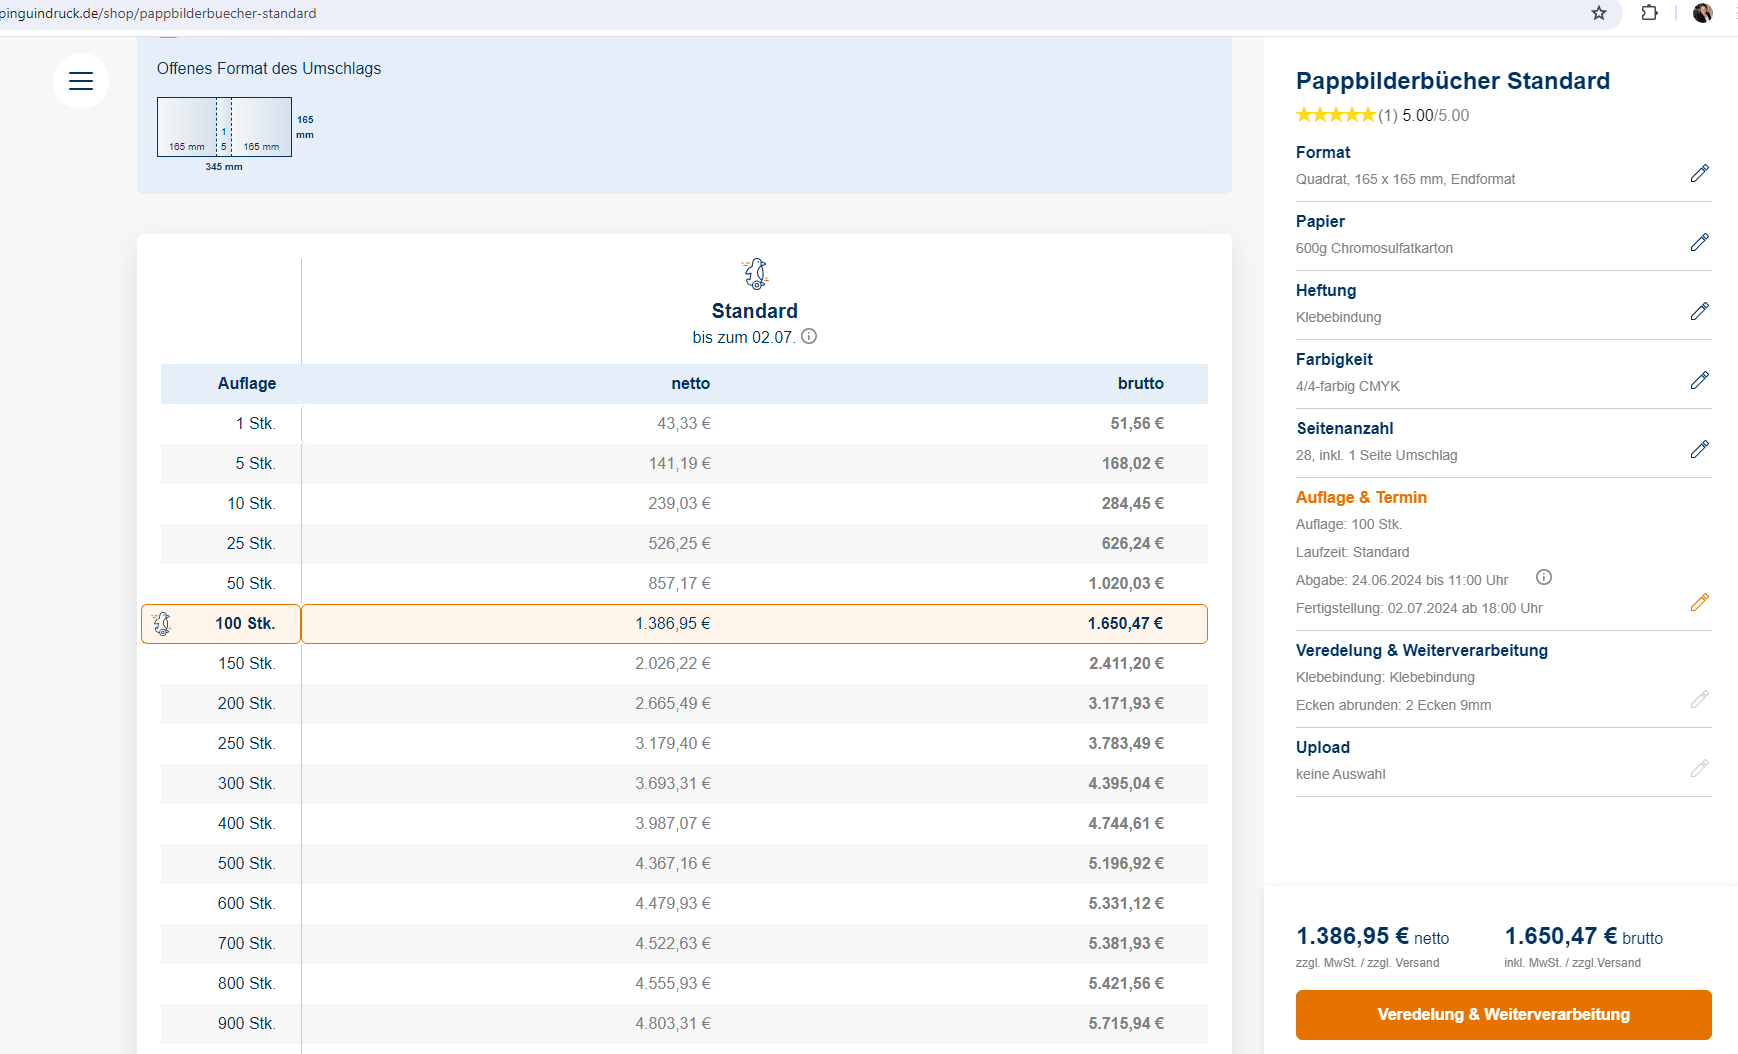Click orange pencil for Auflage & Termin
1738x1054 pixels.
[x=1699, y=602]
